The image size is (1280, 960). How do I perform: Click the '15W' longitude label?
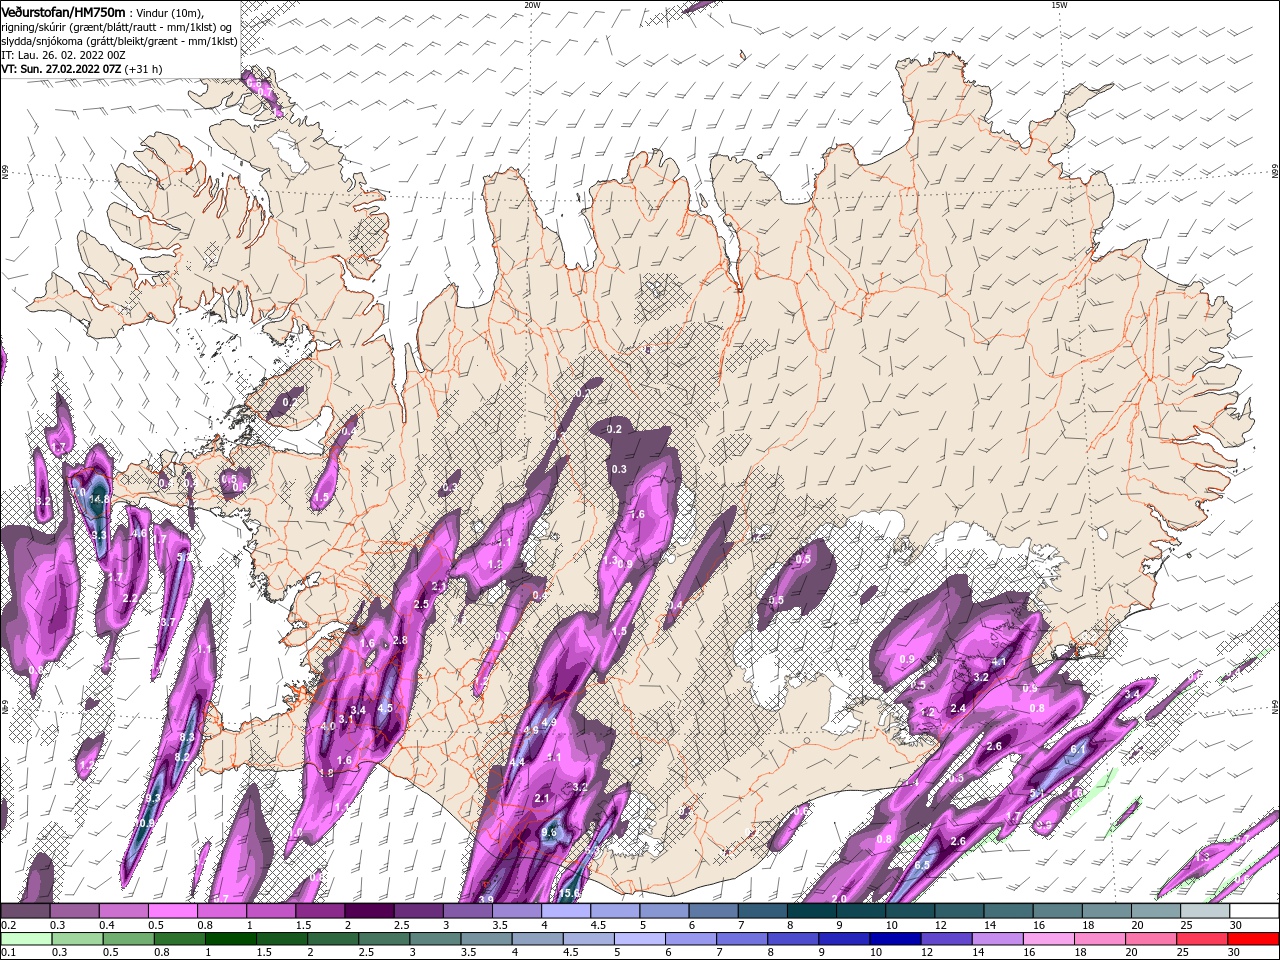click(x=1059, y=5)
